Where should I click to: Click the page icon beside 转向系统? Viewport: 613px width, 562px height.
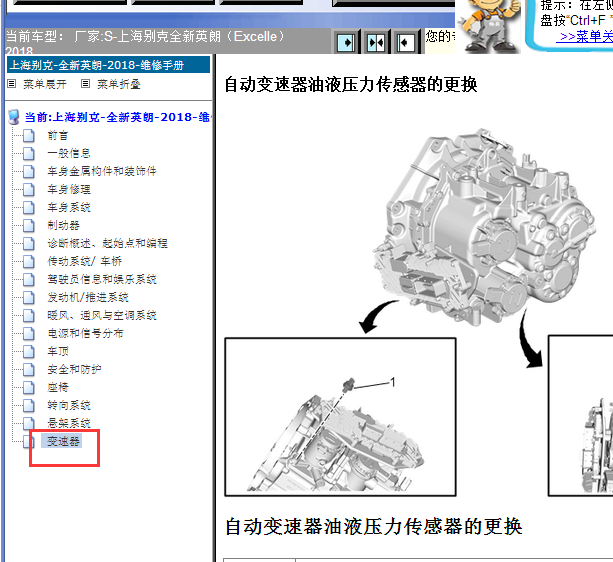pos(29,405)
